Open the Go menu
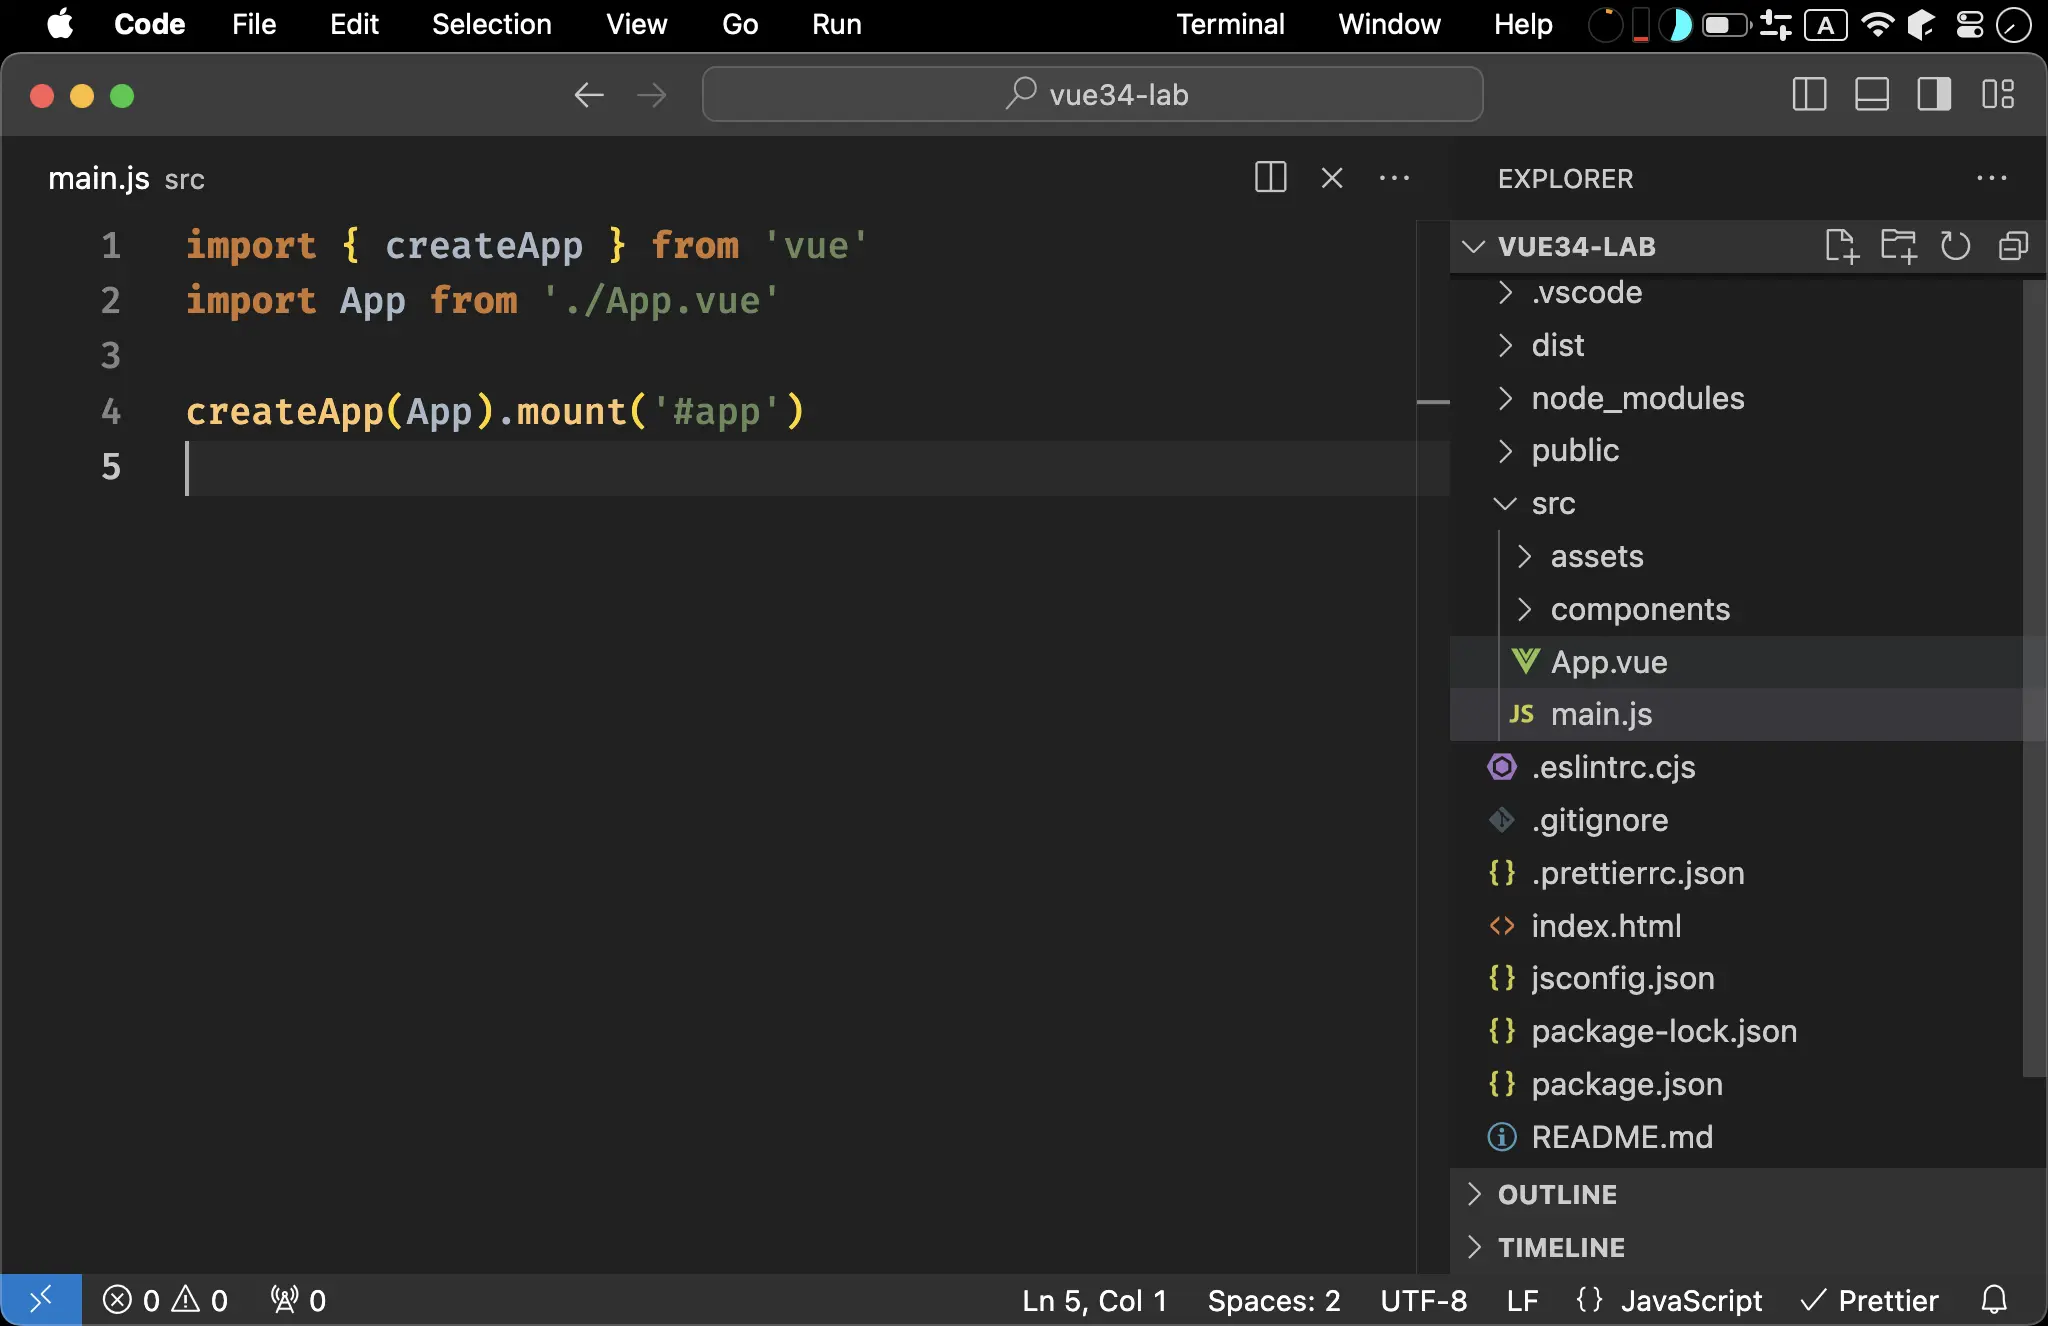The height and width of the screenshot is (1326, 2048). [x=740, y=24]
